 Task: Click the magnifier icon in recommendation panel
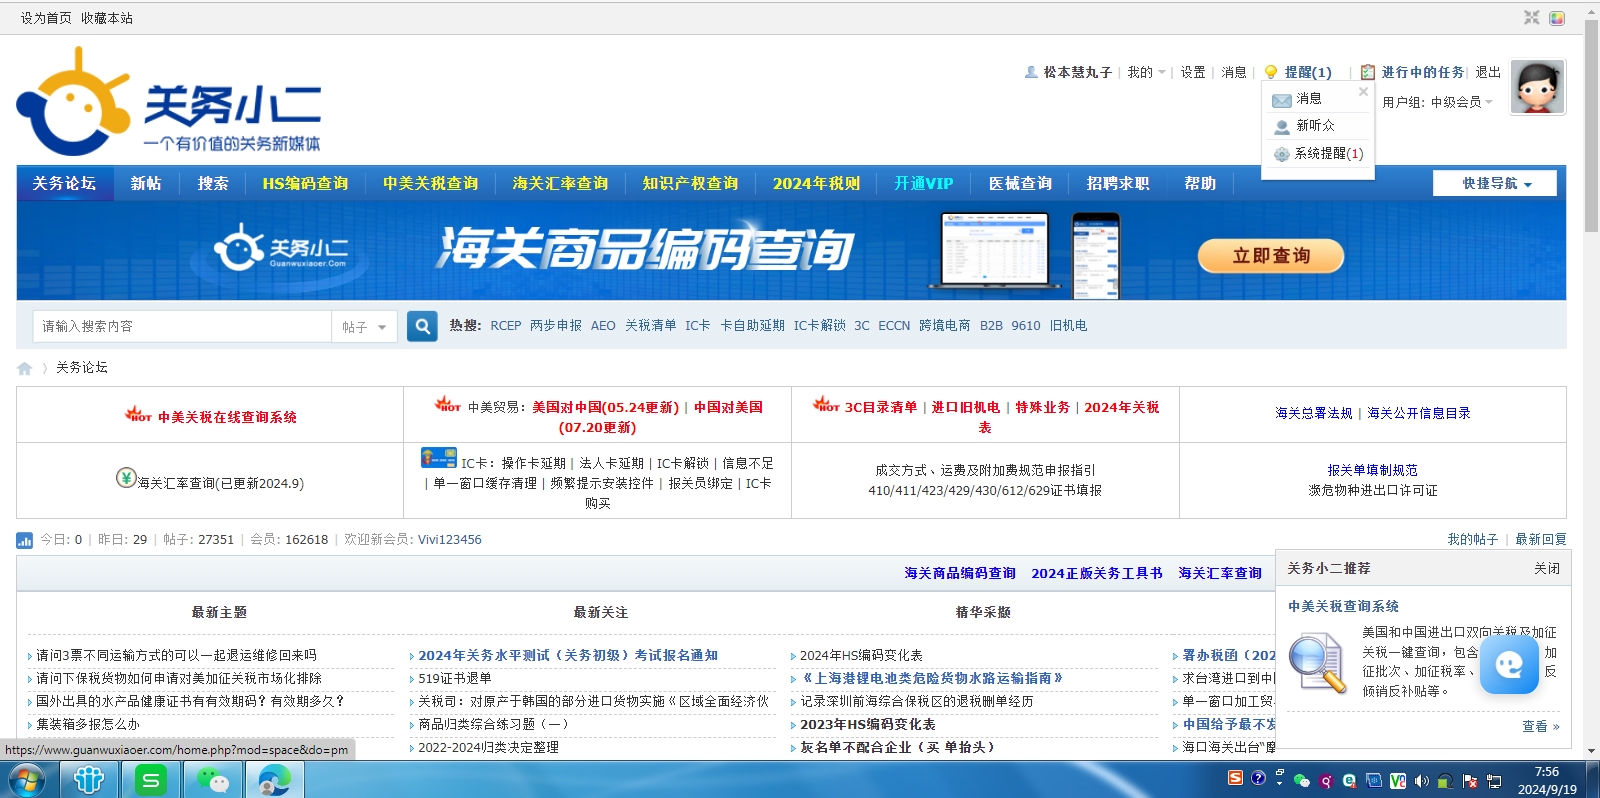coord(1317,664)
